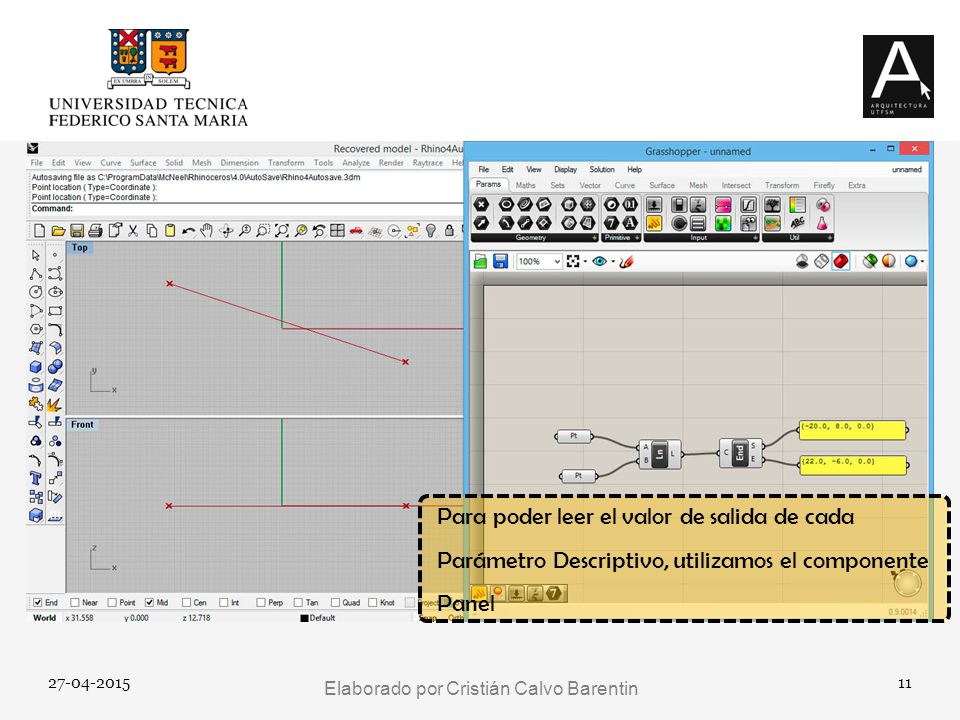The height and width of the screenshot is (720, 960).
Task: Click the Point parameter icon in Grasshopper Geometry
Action: coord(482,204)
